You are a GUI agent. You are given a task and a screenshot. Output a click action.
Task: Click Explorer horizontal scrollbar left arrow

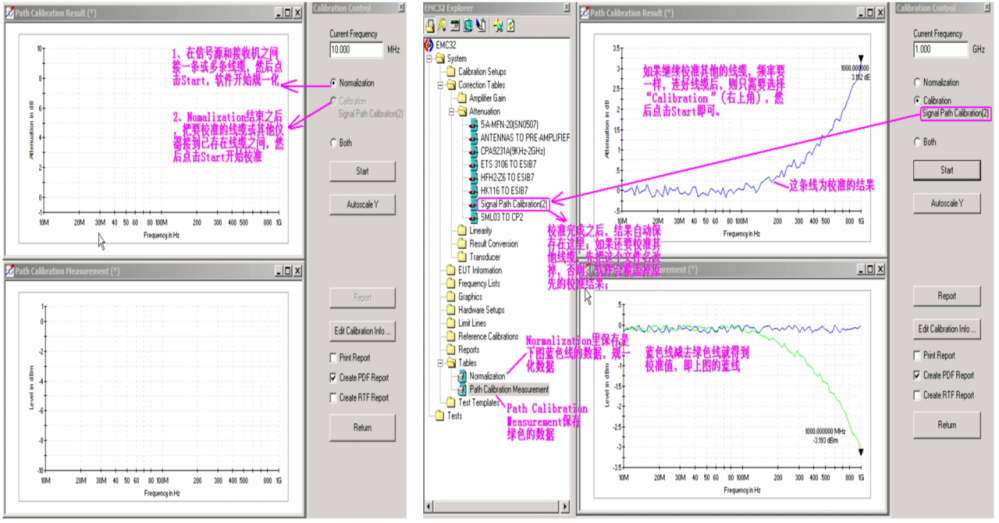[429, 506]
